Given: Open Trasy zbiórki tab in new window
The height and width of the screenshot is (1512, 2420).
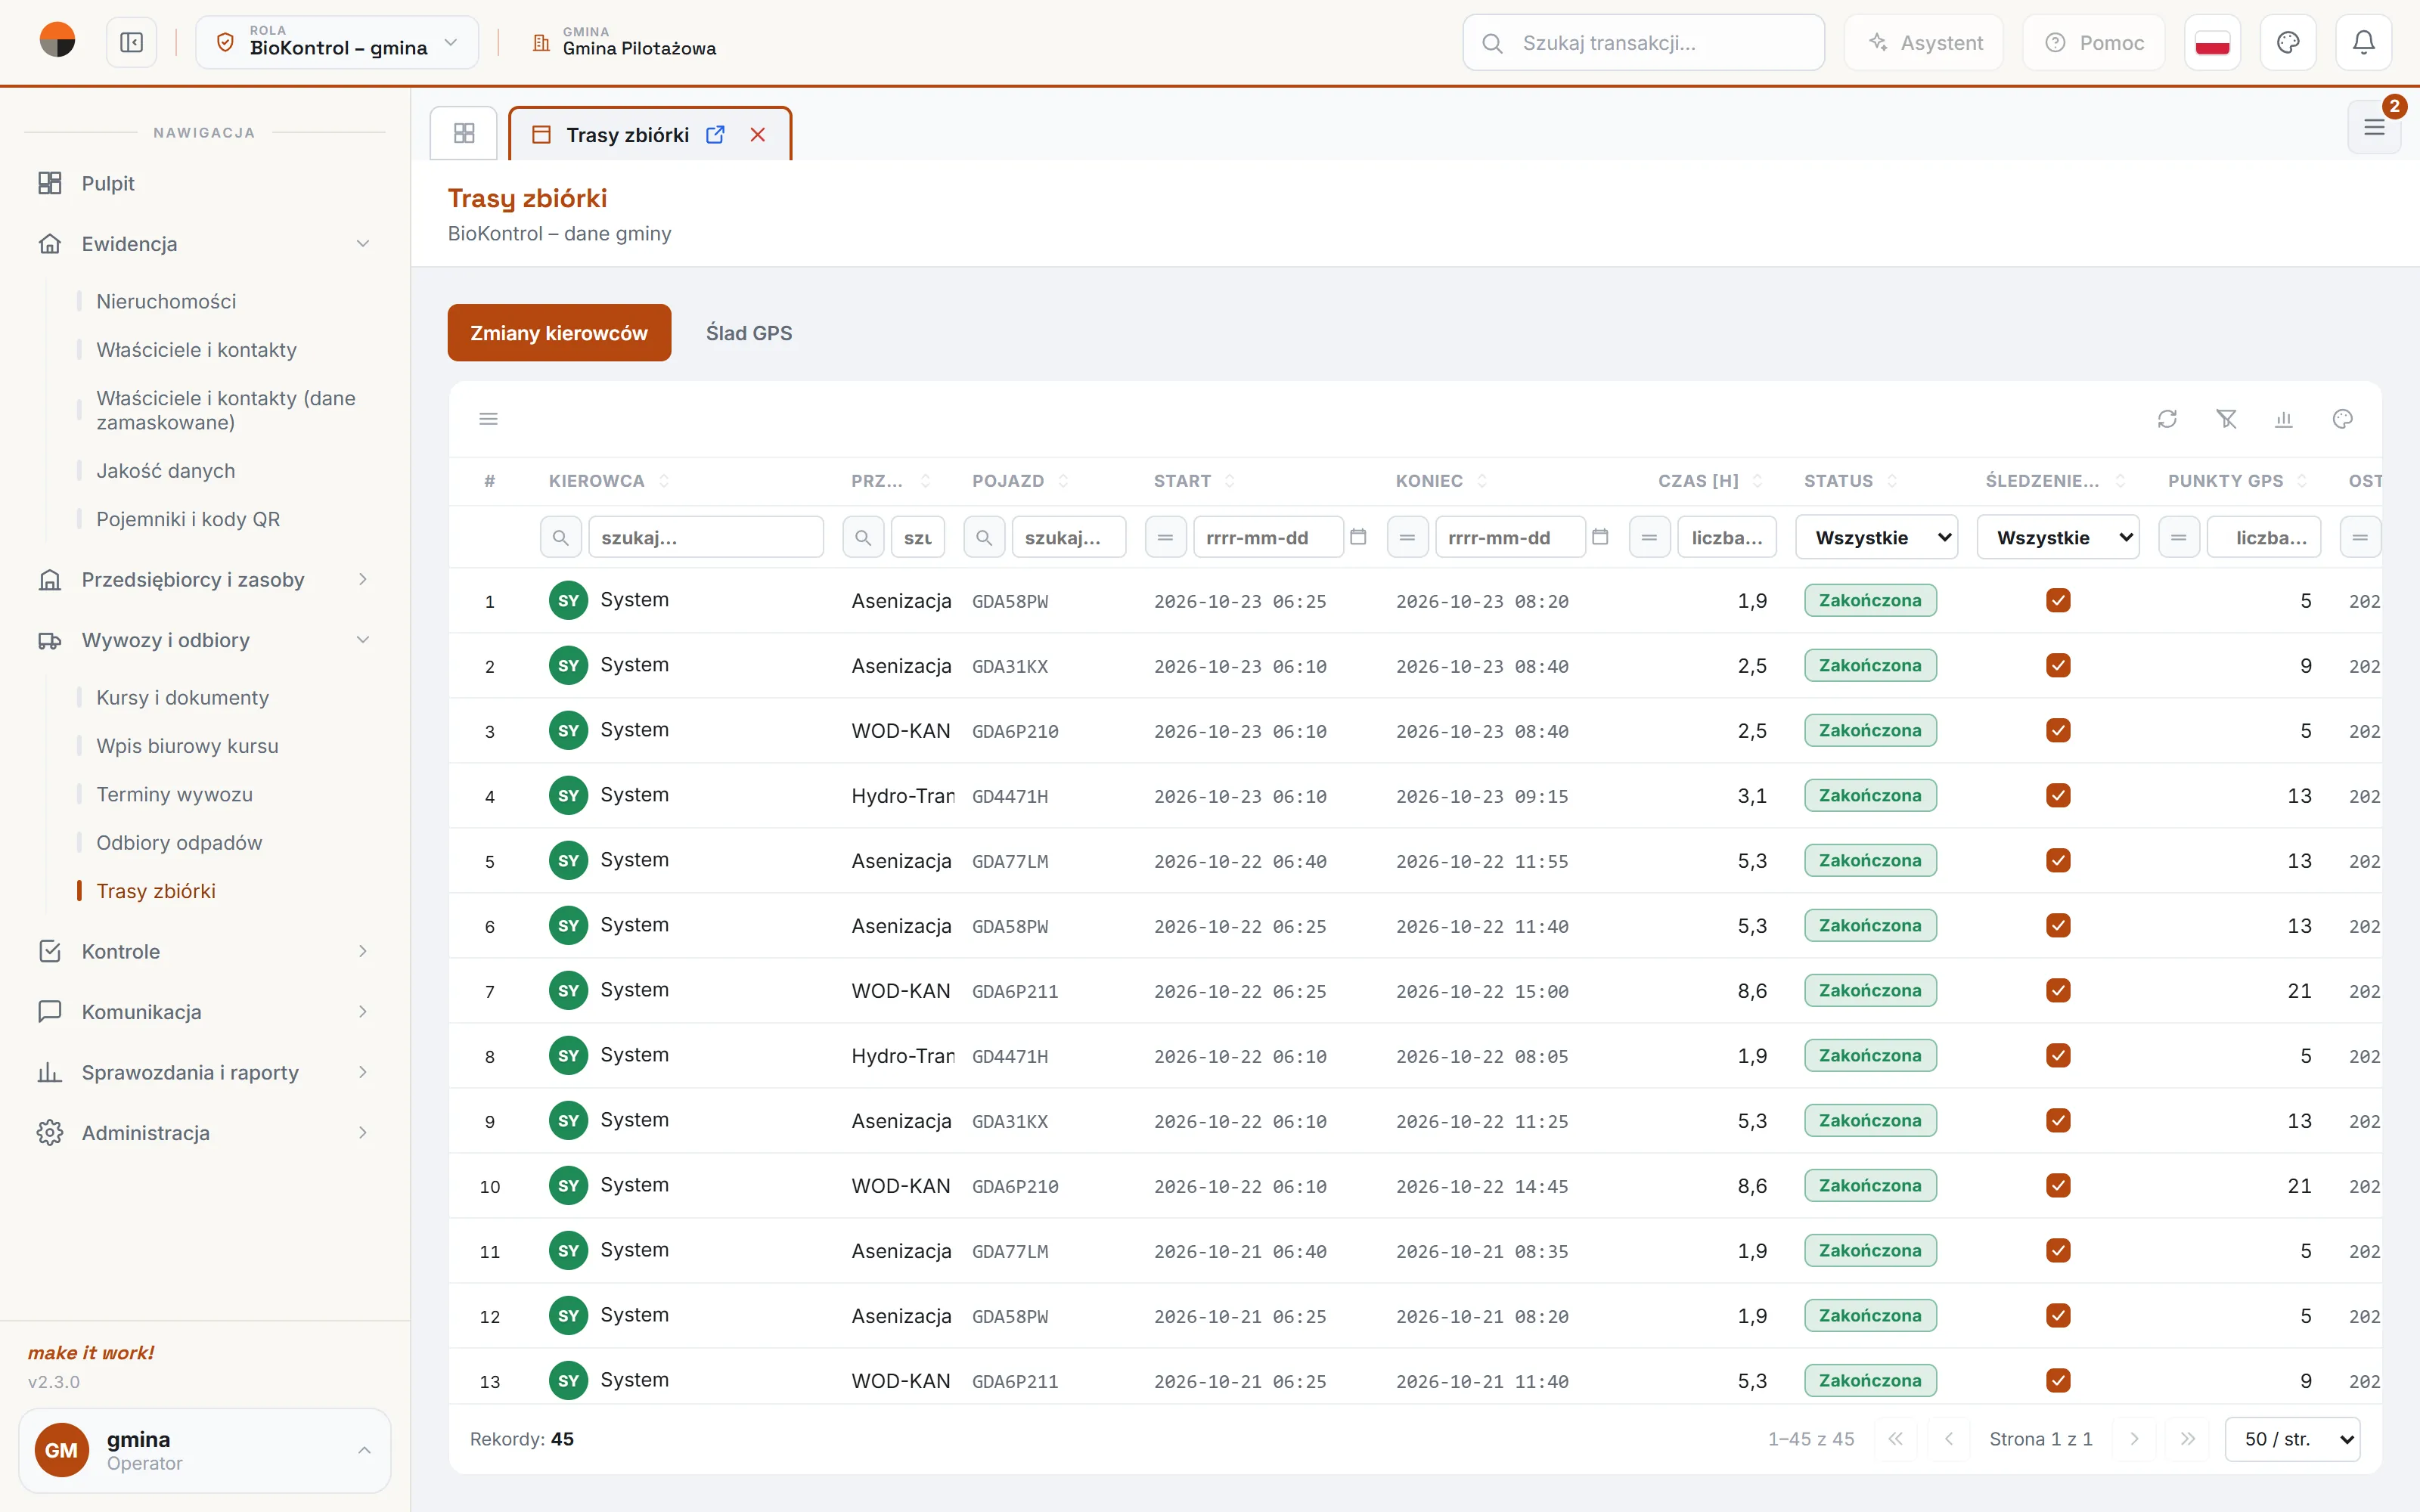Looking at the screenshot, I should click(x=715, y=134).
